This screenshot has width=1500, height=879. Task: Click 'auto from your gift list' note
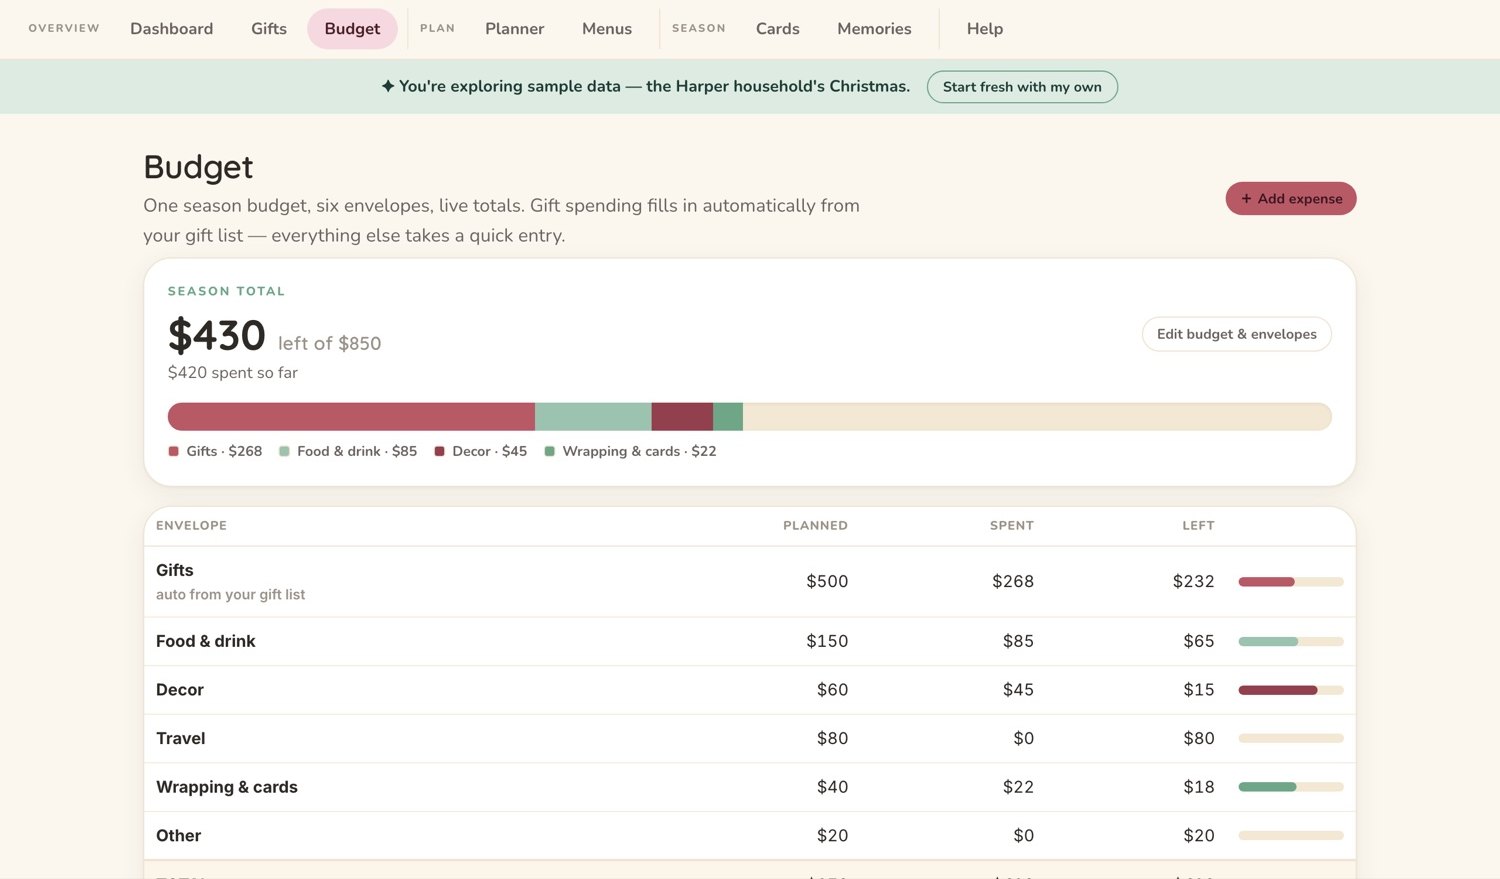[230, 595]
